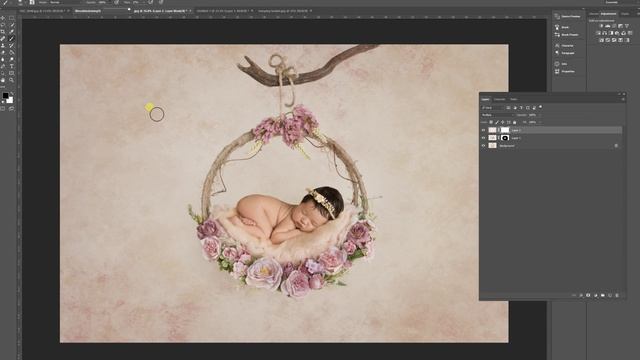Select the Hand tool
The width and height of the screenshot is (640, 360).
coord(3,80)
